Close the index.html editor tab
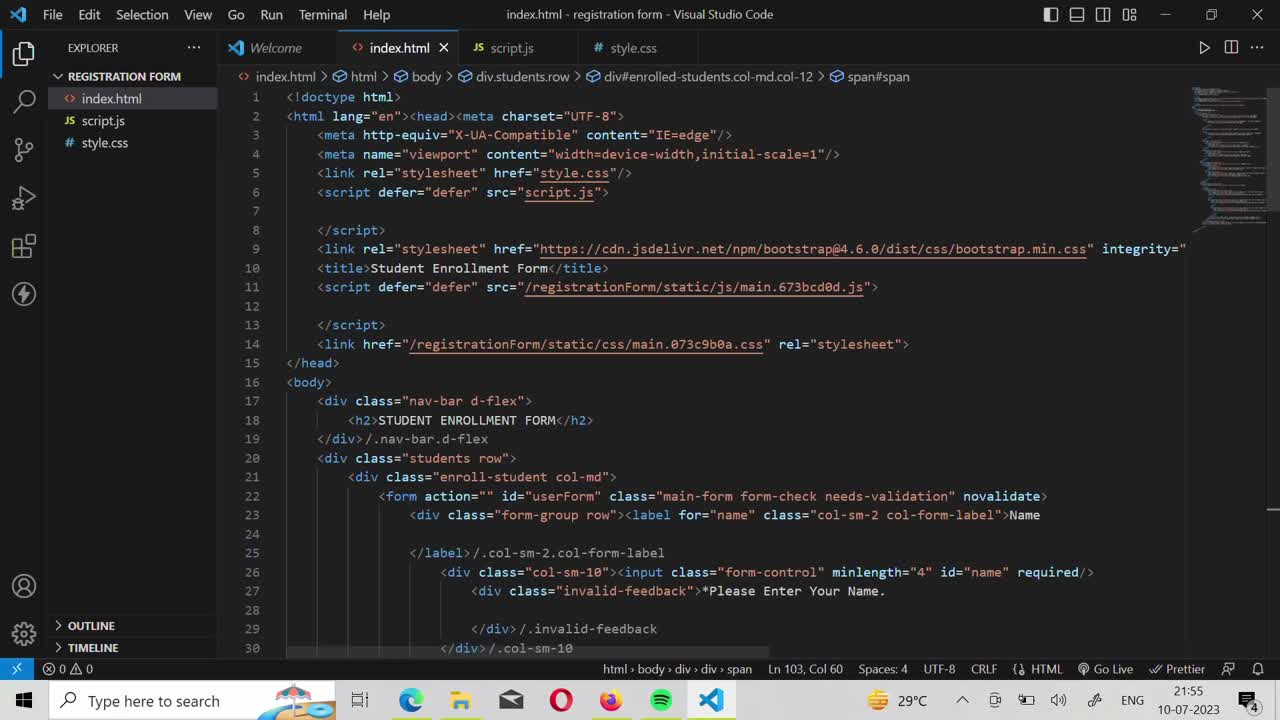This screenshot has height=720, width=1280. [x=444, y=48]
